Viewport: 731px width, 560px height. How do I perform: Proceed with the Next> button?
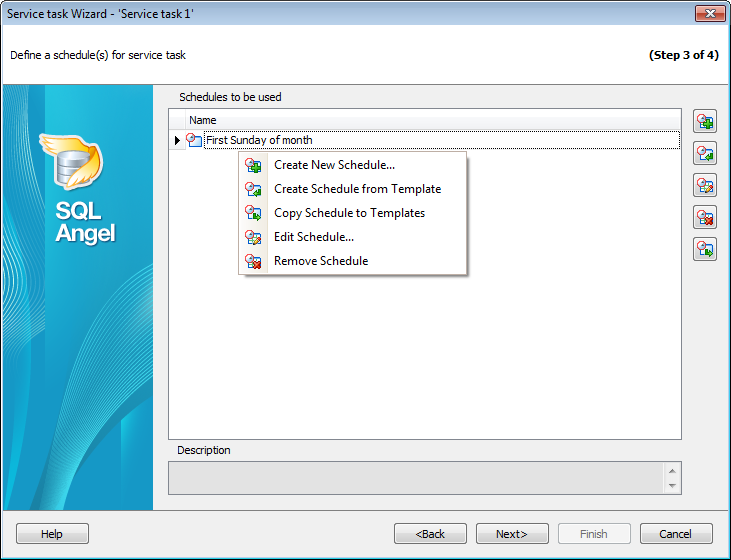[512, 533]
